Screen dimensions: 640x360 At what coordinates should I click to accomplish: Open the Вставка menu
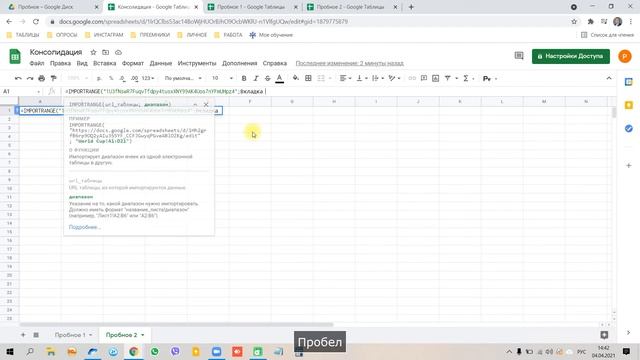(104, 63)
